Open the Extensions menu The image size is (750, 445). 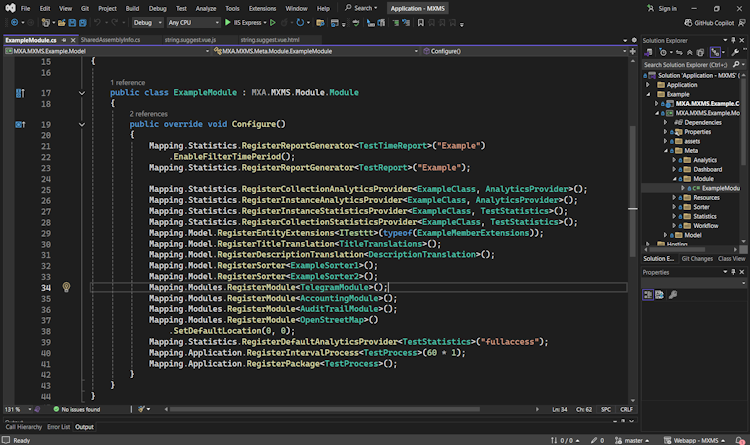coord(263,8)
